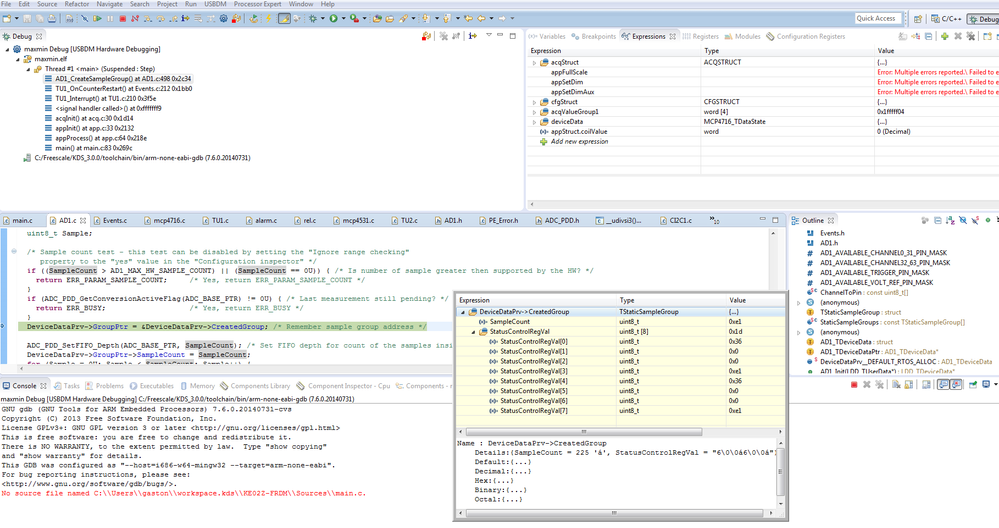Select AD1_CreateSampleGroup() stack frame
Viewport: 999px width, 528px height.
[x=123, y=78]
